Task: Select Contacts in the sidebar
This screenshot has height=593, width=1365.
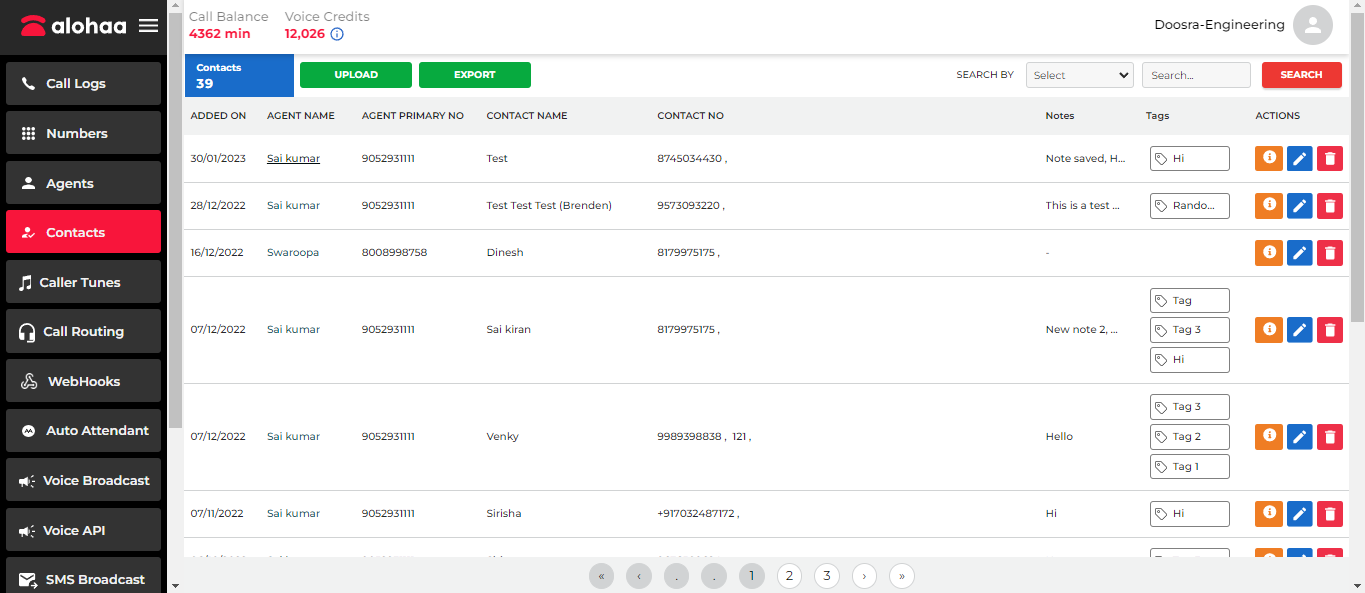Action: click(83, 232)
